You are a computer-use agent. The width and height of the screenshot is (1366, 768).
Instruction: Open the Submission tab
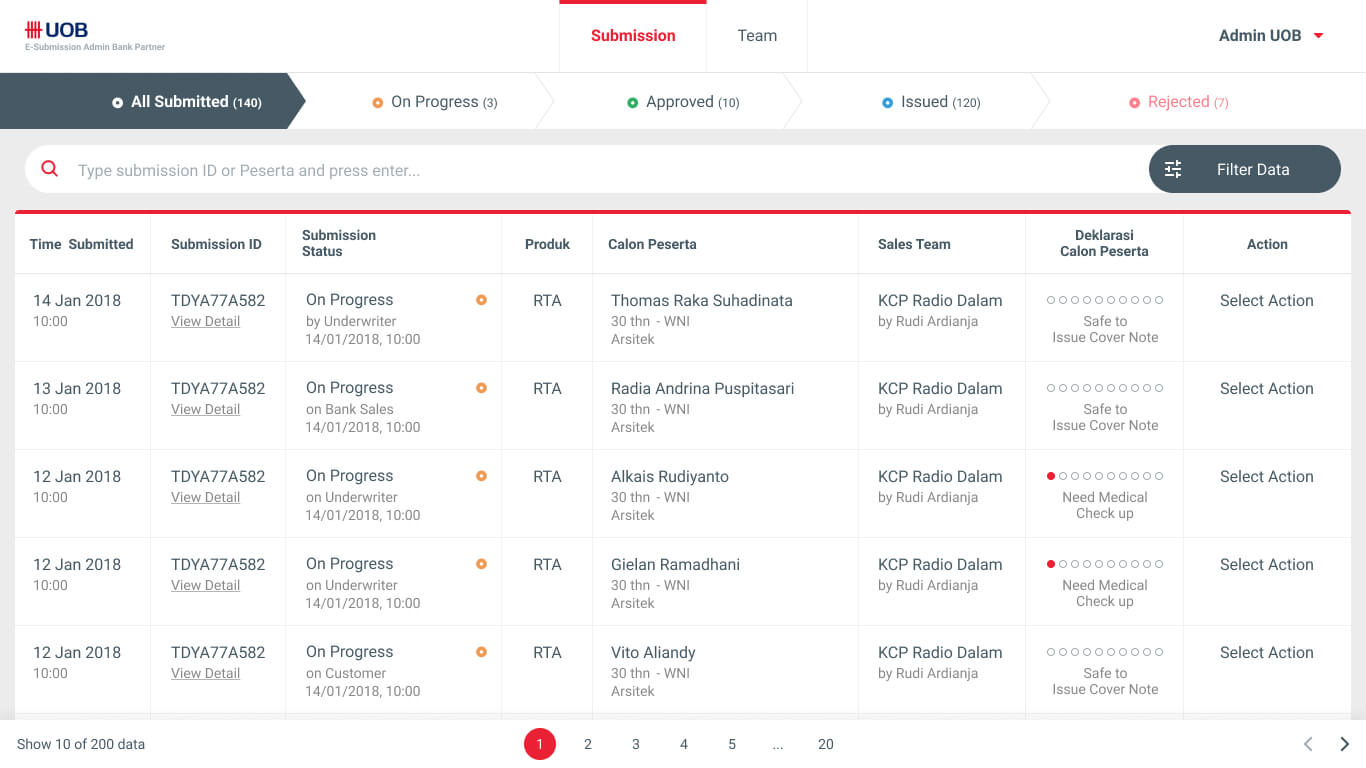pos(633,36)
